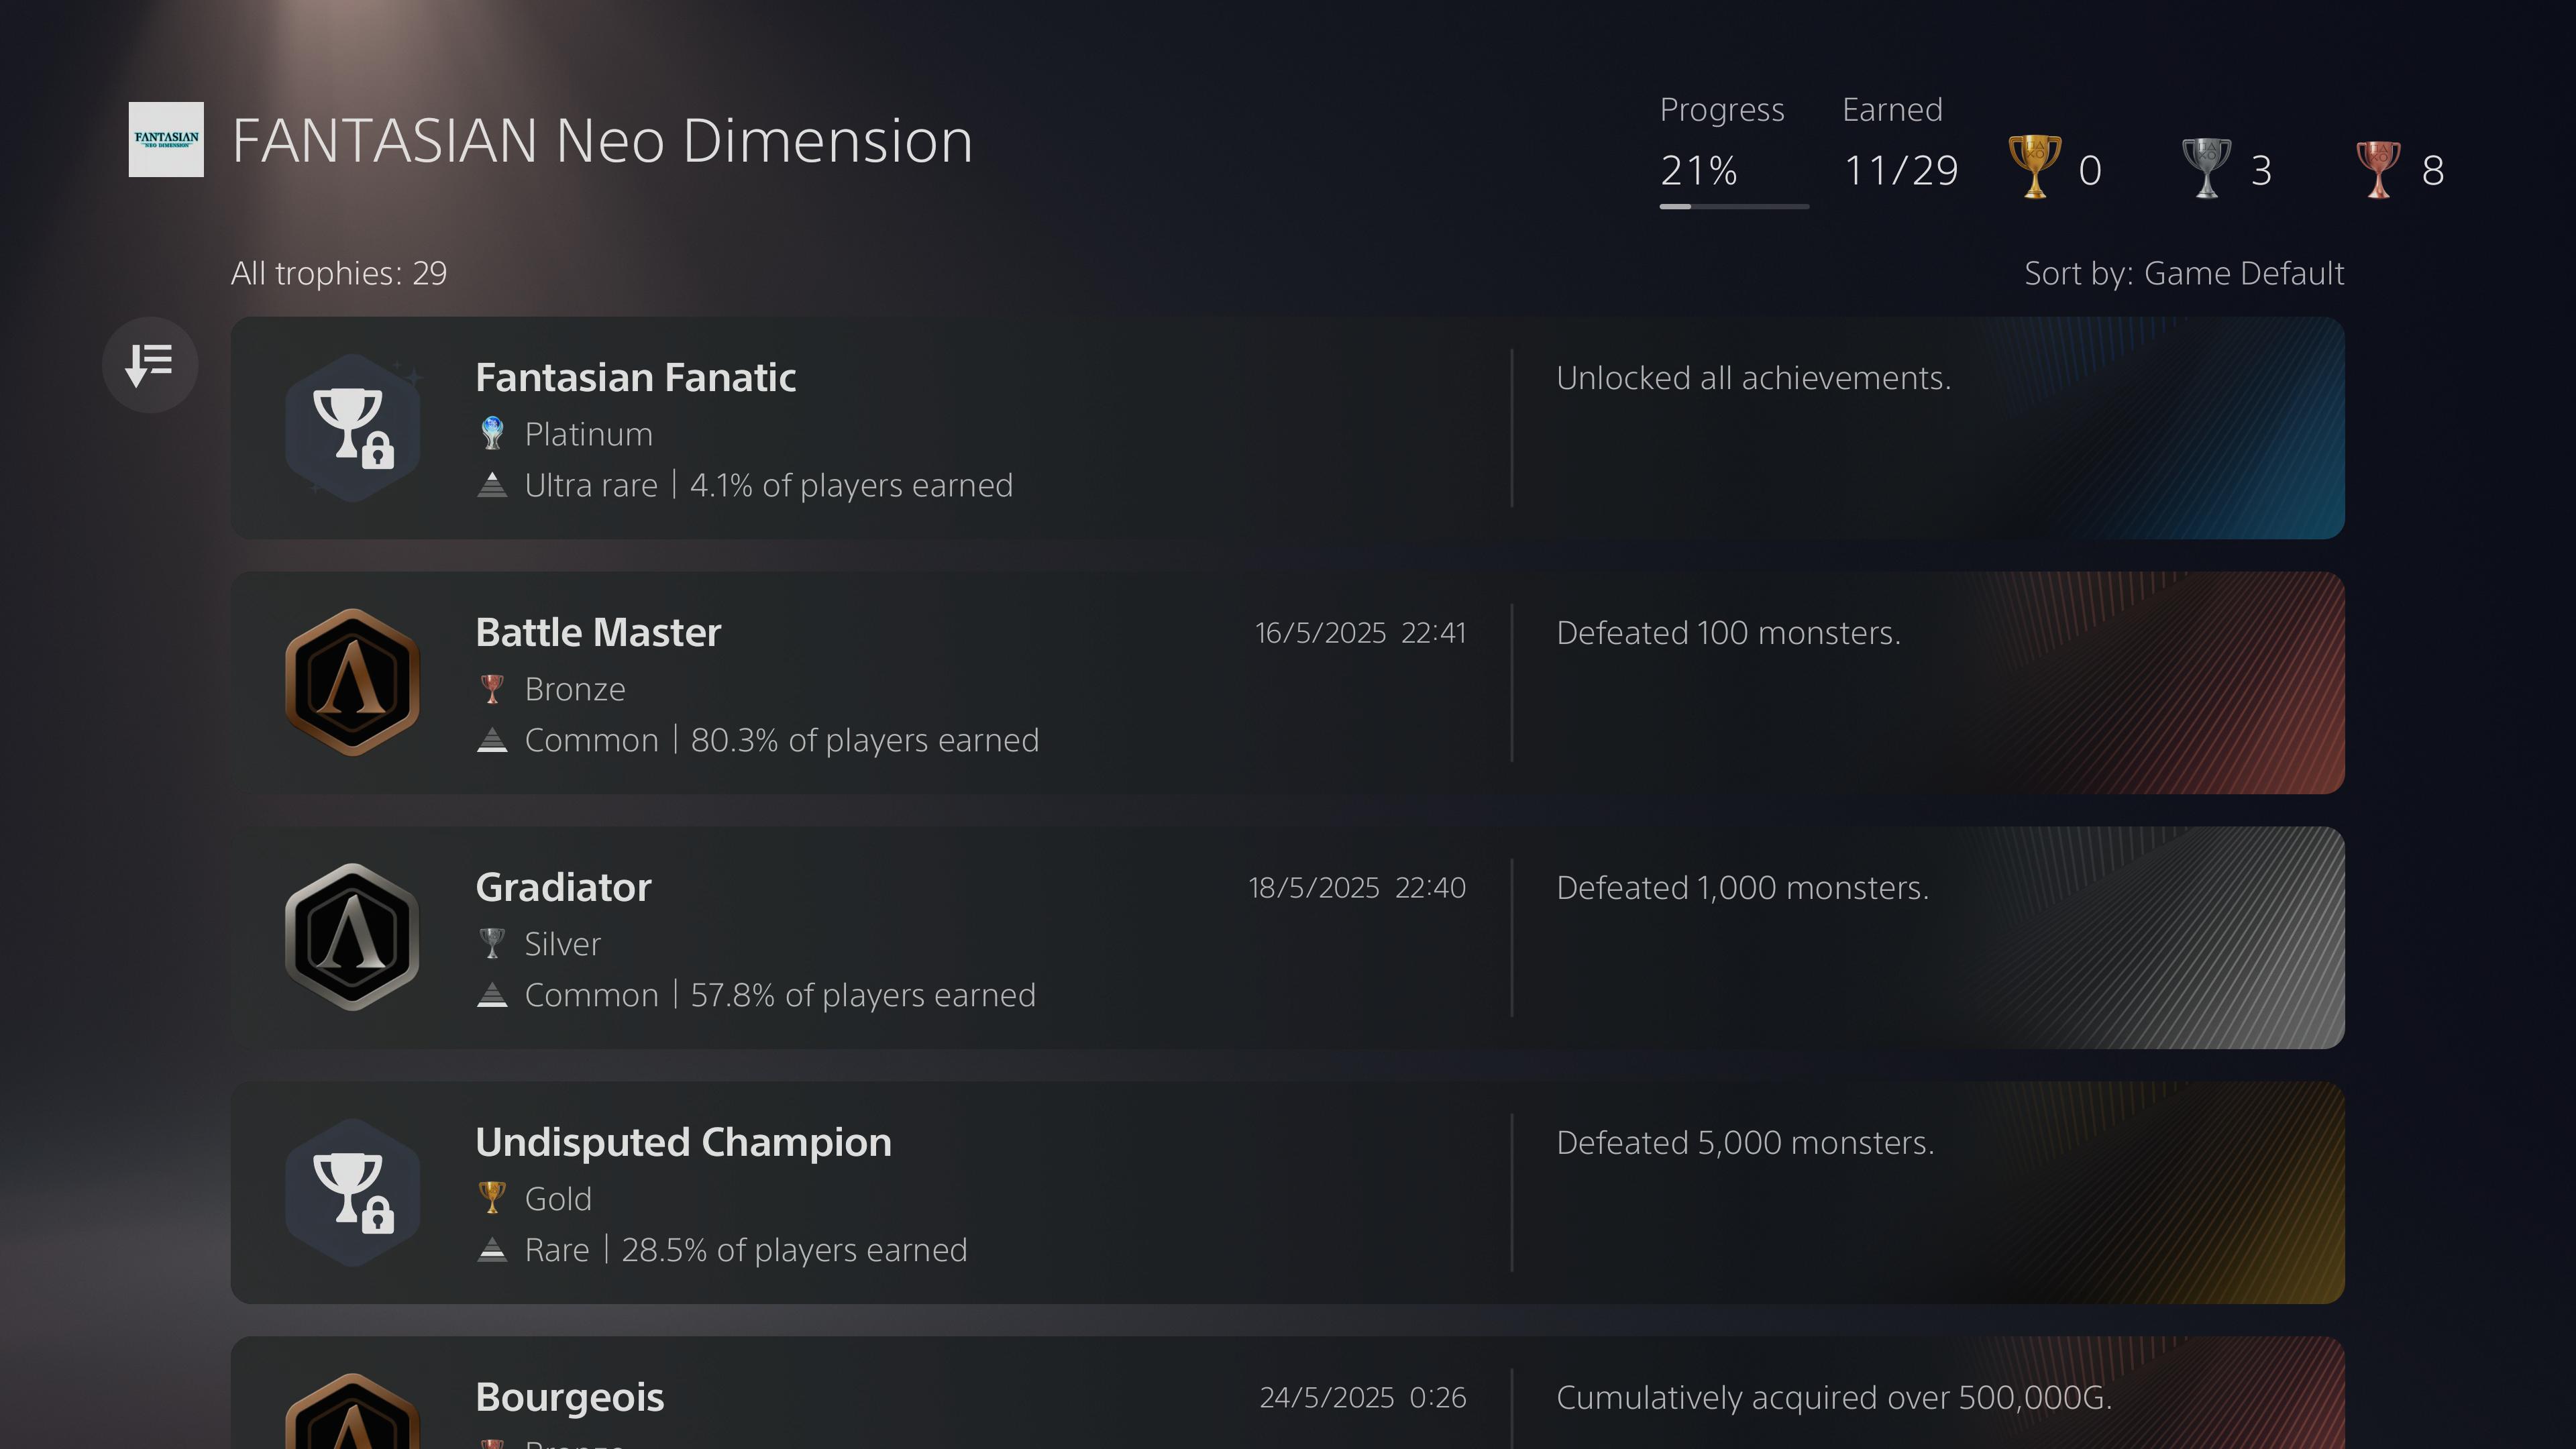Open the Undisputed Champion trophy card
The height and width of the screenshot is (1449, 2576).
pyautogui.click(x=1287, y=1192)
